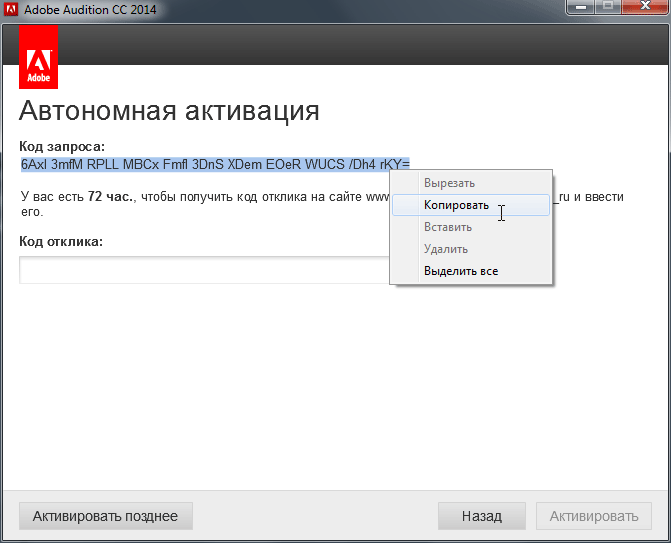Choose Копировать in the context menu

471,205
